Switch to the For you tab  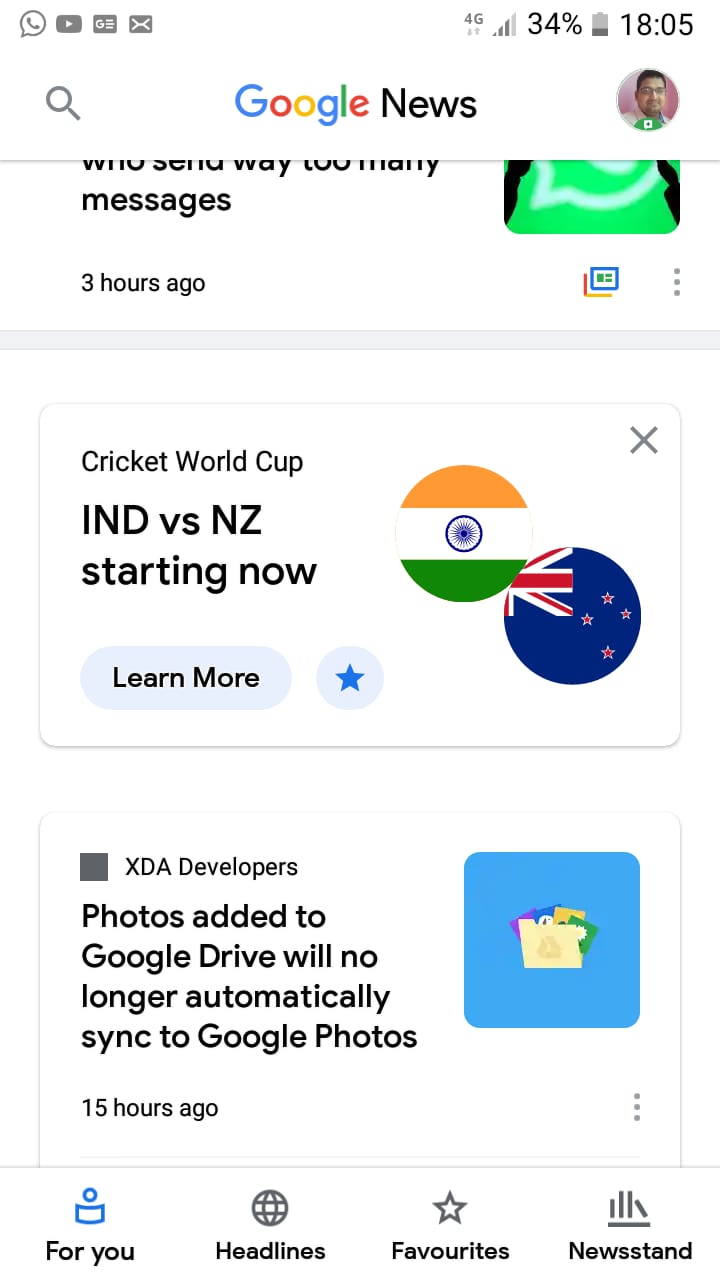click(x=90, y=1225)
